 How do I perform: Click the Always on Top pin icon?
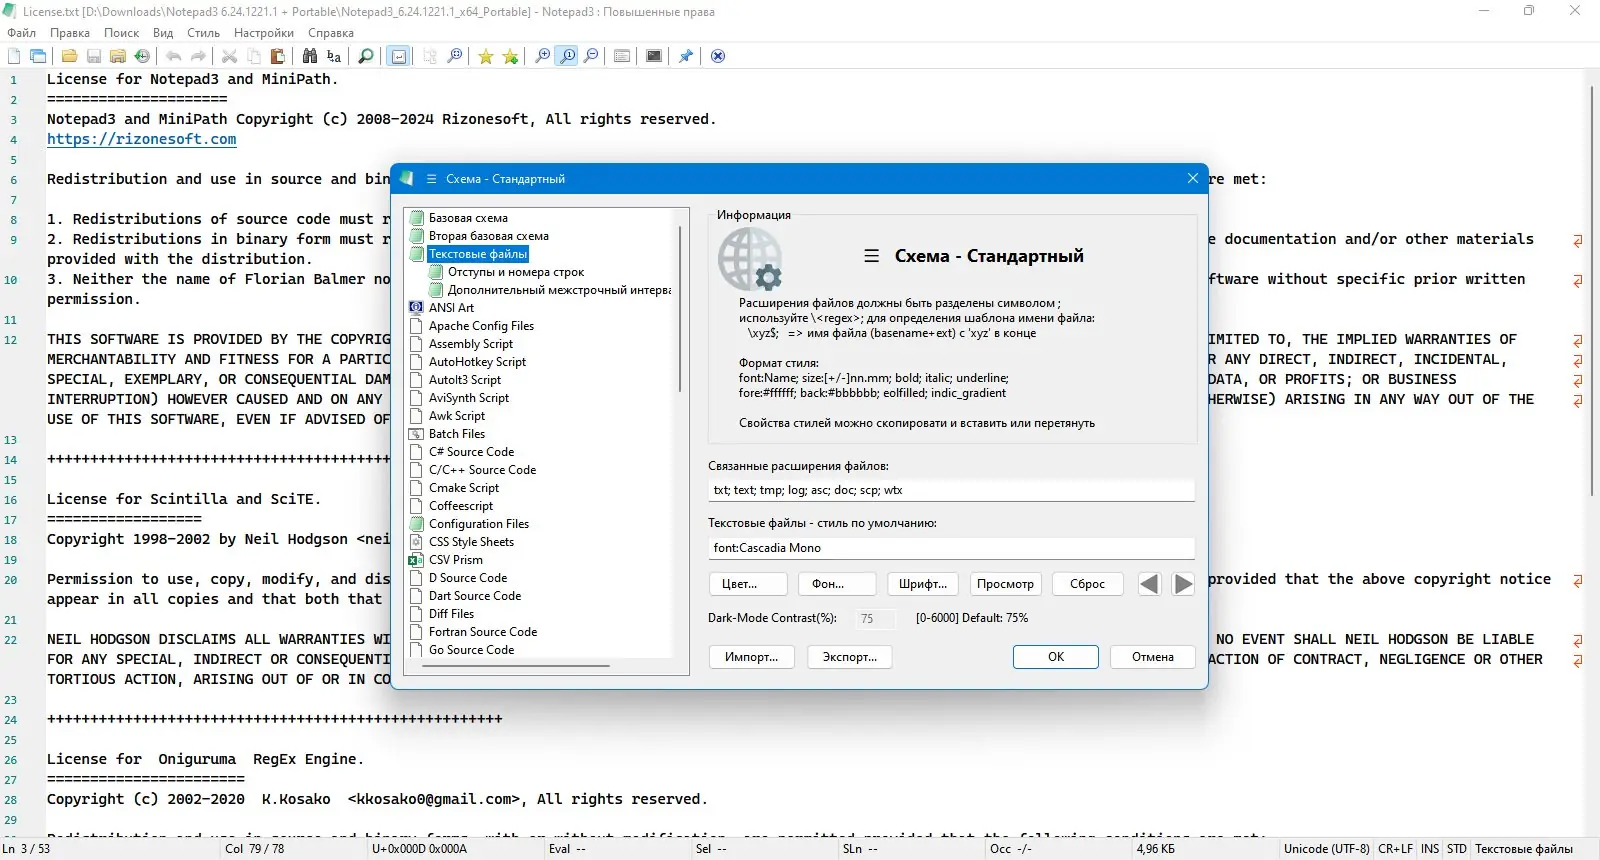pos(686,56)
